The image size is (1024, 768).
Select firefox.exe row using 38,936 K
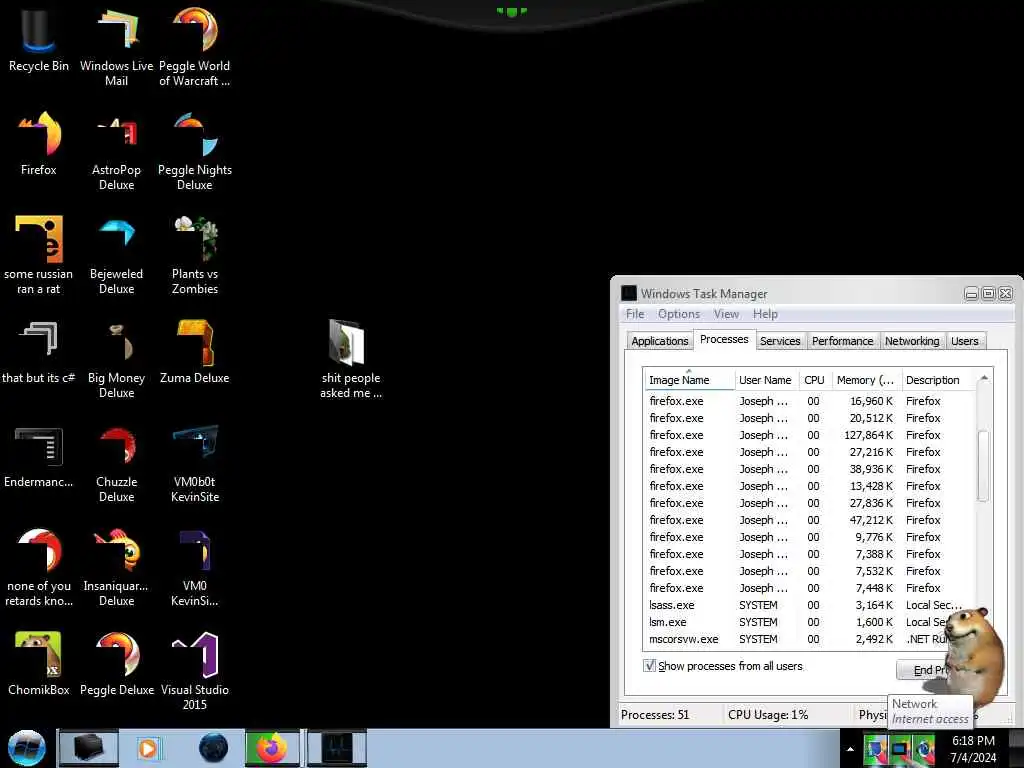click(x=810, y=469)
